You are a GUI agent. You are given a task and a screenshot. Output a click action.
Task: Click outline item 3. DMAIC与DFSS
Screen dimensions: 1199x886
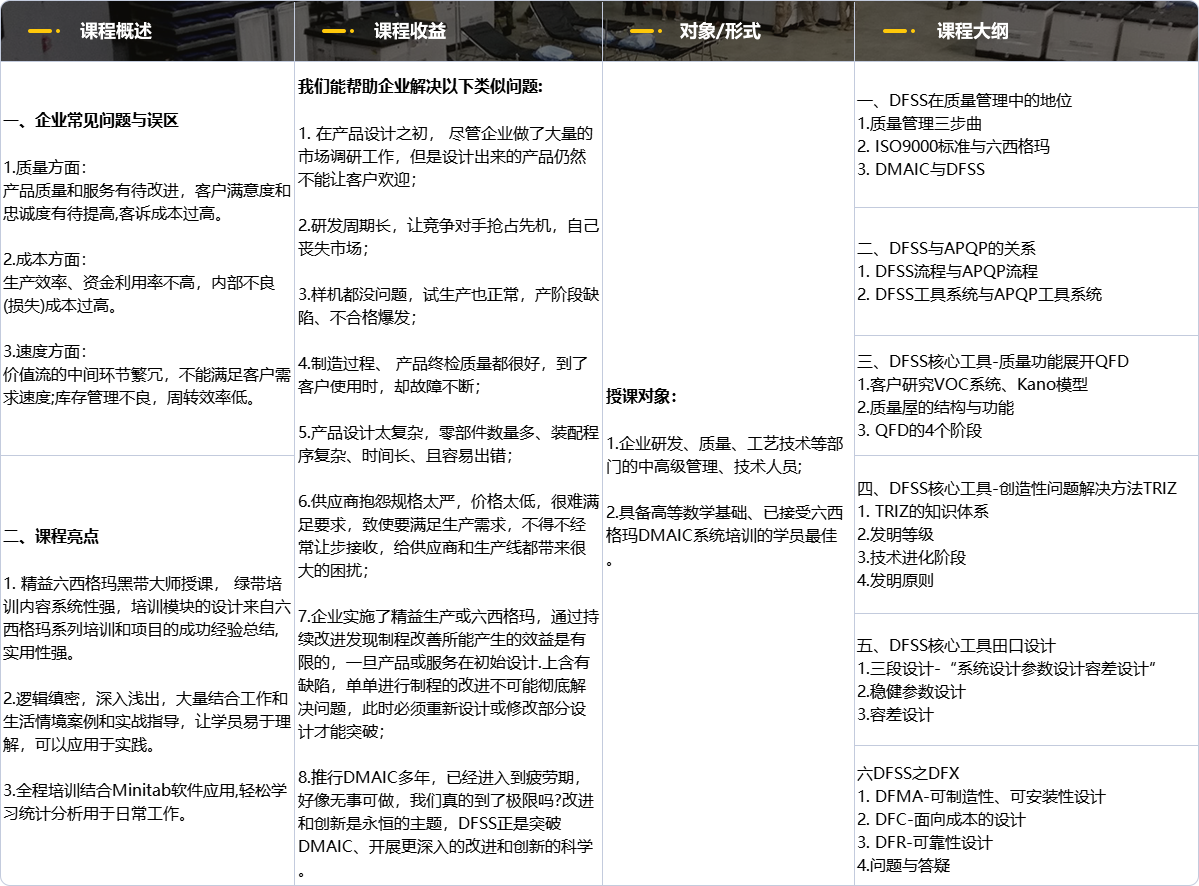tap(921, 169)
